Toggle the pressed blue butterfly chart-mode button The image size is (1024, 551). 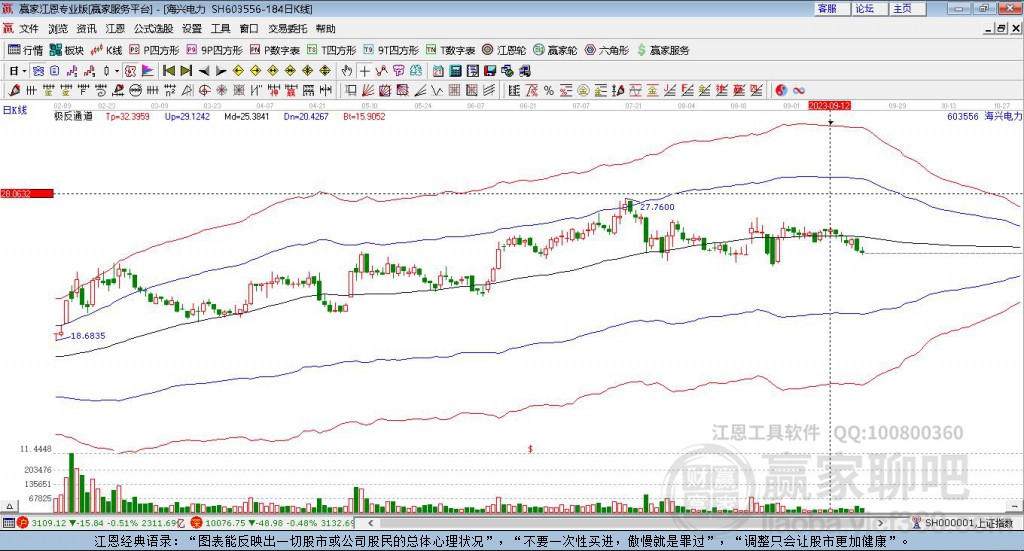coord(38,71)
